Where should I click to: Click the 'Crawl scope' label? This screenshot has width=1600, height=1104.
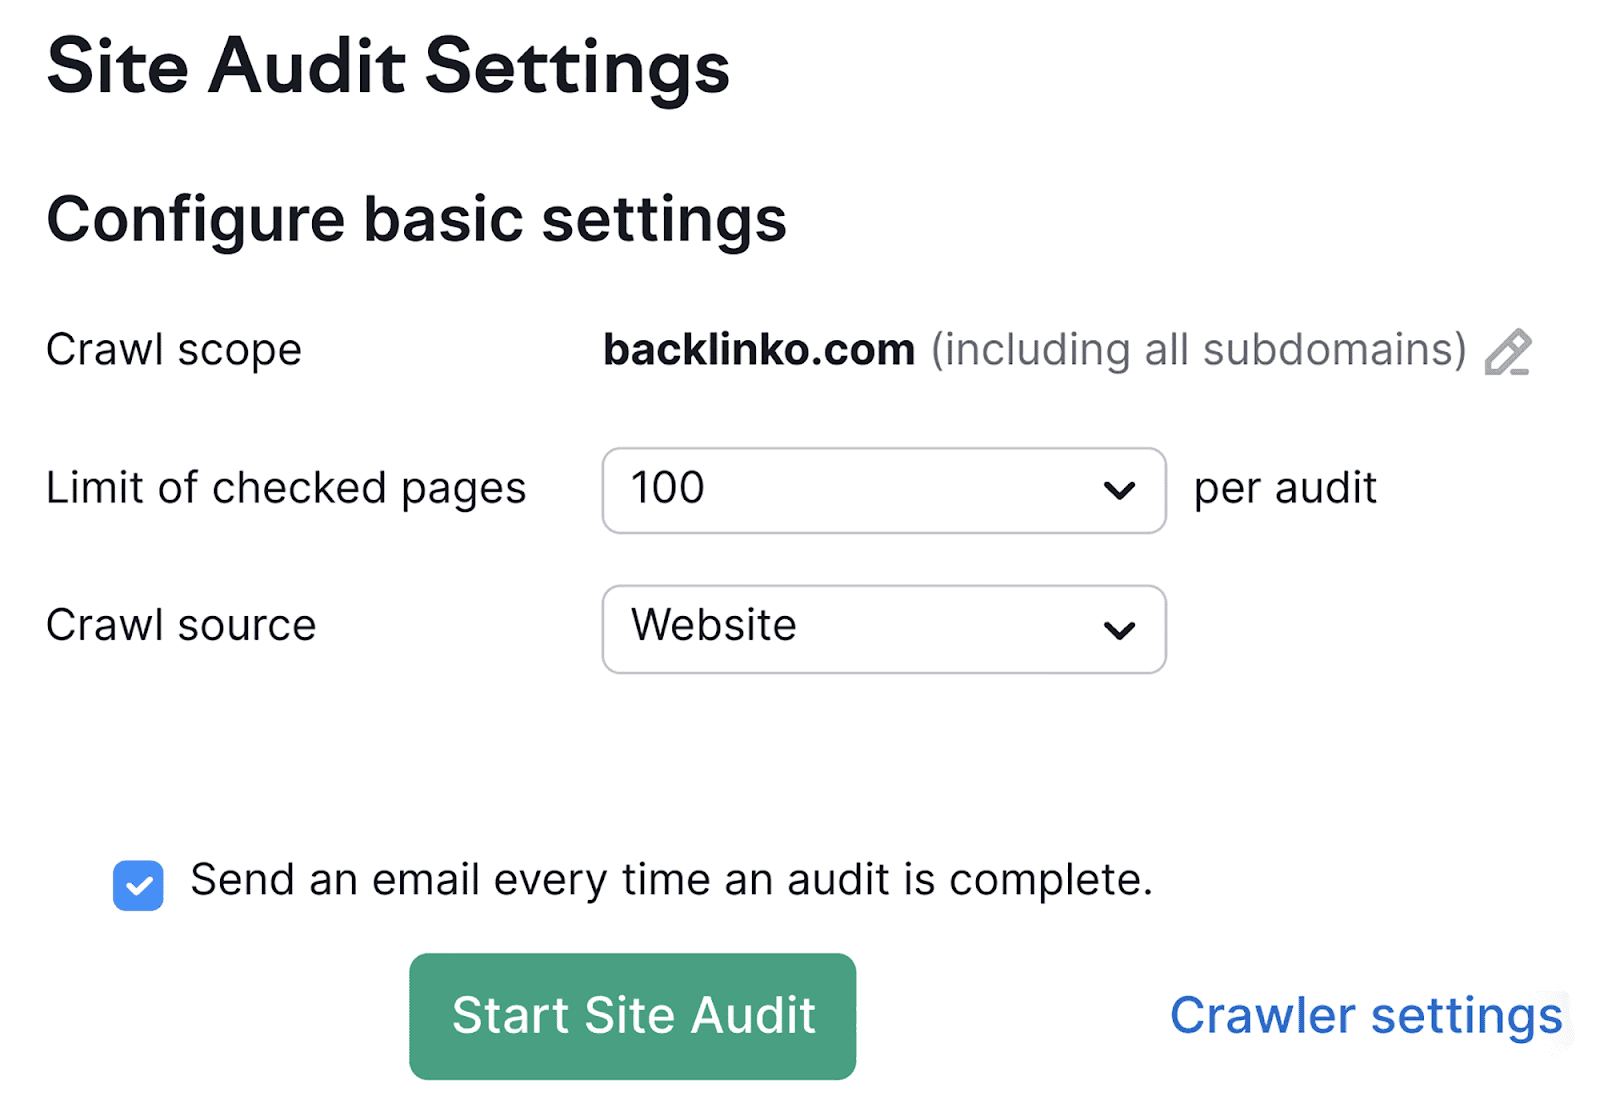[174, 350]
